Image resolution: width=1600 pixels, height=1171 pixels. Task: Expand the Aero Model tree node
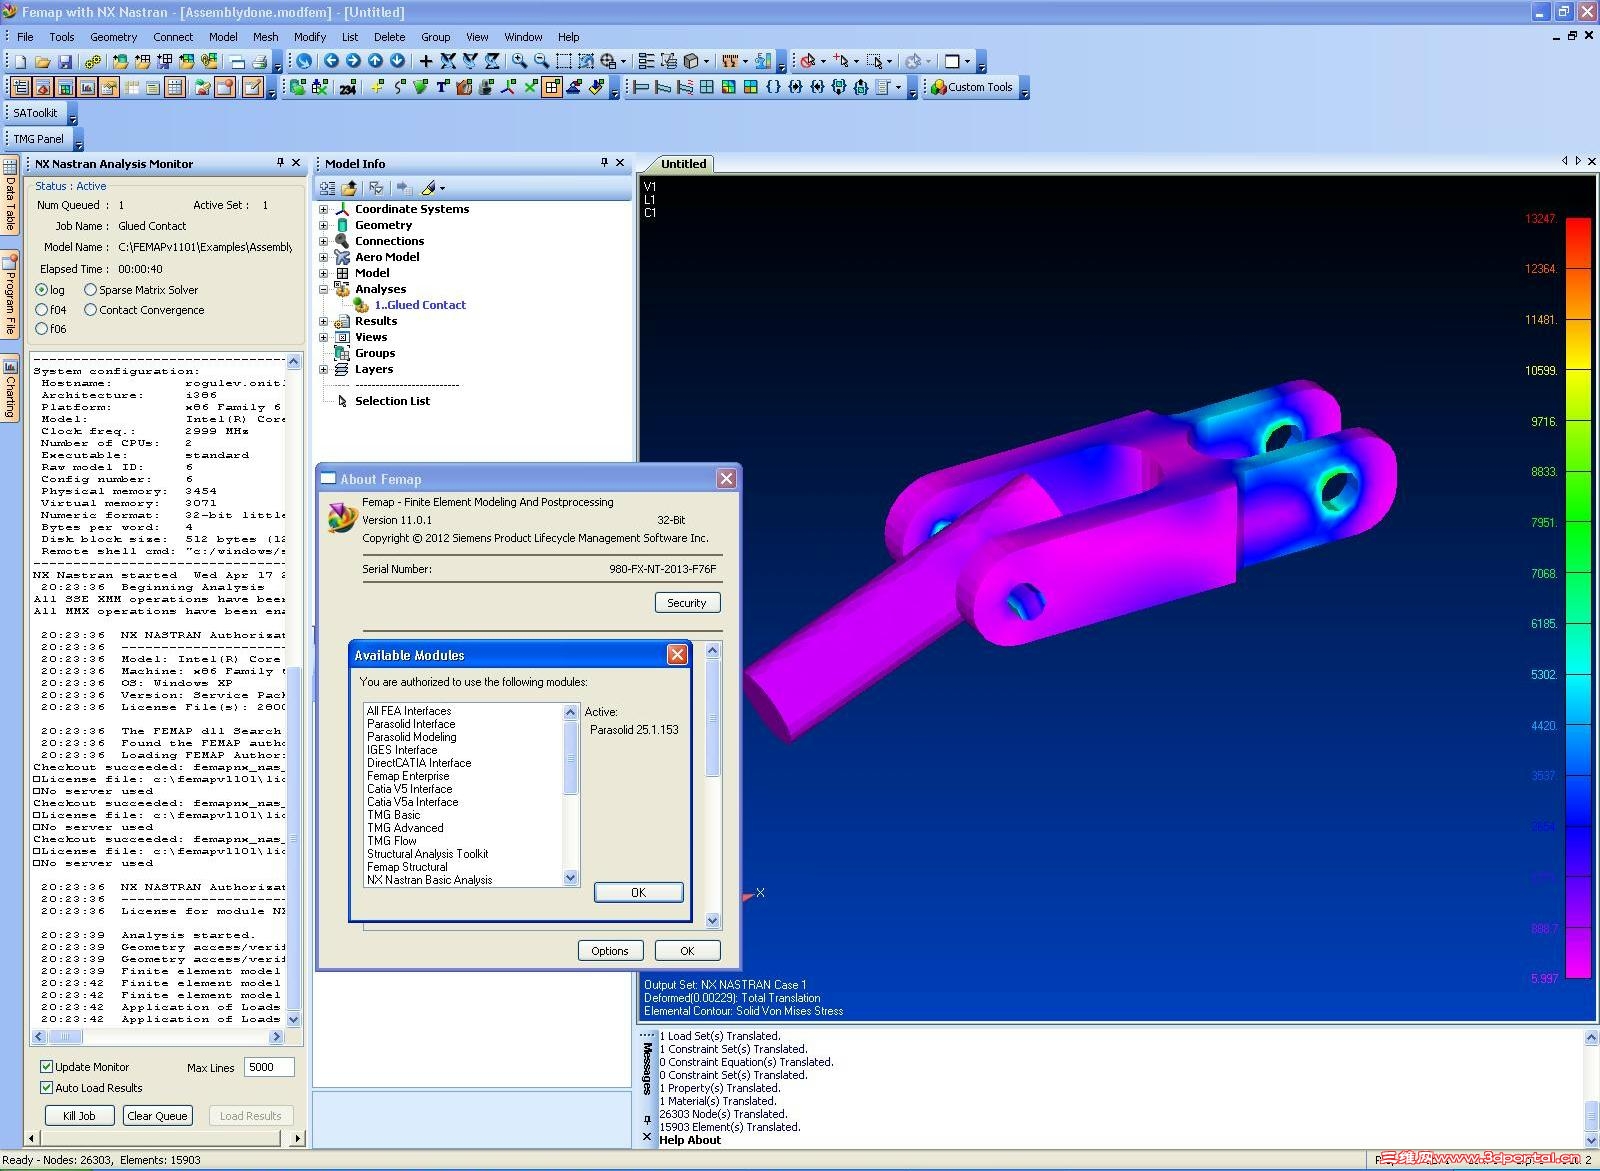pos(323,258)
